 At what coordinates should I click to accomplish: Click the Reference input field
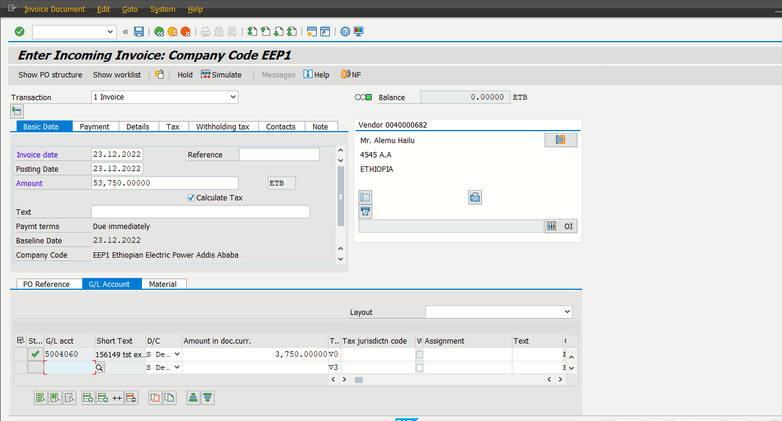[279, 155]
